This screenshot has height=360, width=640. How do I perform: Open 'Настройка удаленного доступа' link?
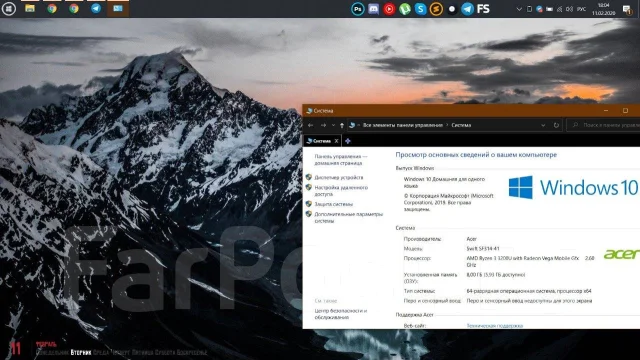(341, 191)
